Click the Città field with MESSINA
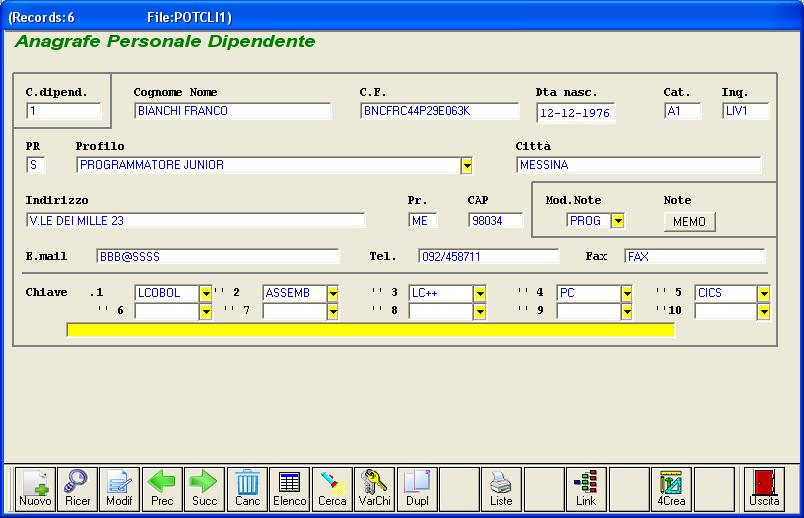 click(x=638, y=165)
